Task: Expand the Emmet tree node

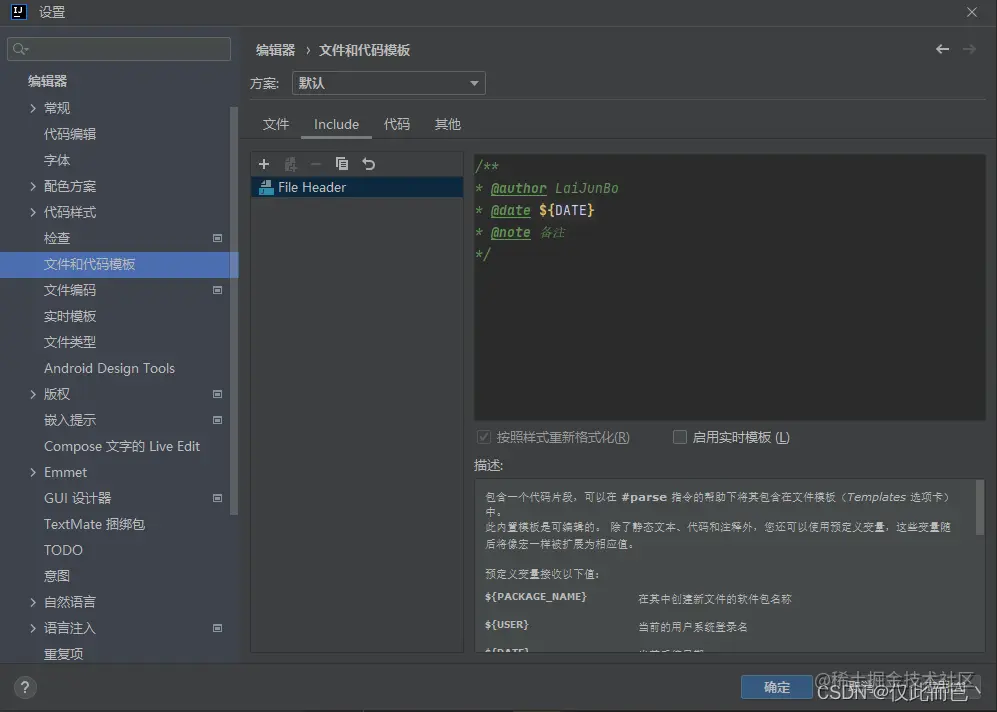Action: [x=33, y=472]
